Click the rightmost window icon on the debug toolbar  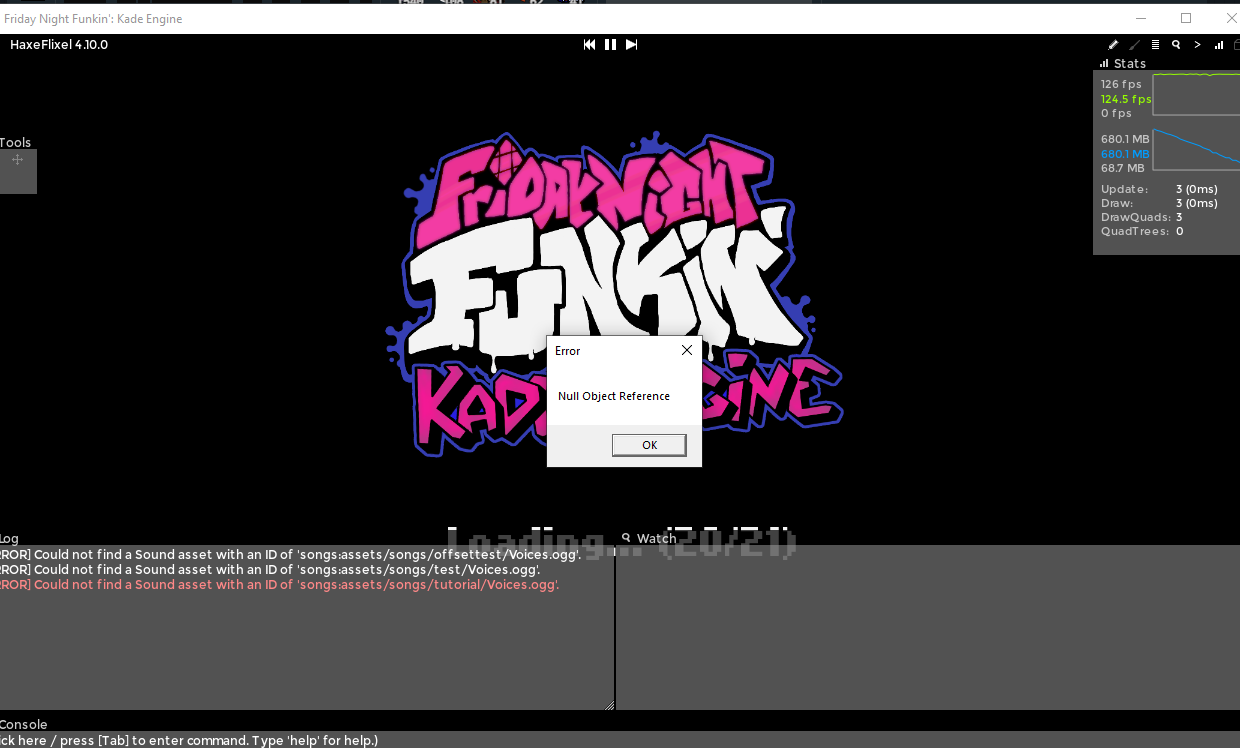pyautogui.click(x=1236, y=44)
